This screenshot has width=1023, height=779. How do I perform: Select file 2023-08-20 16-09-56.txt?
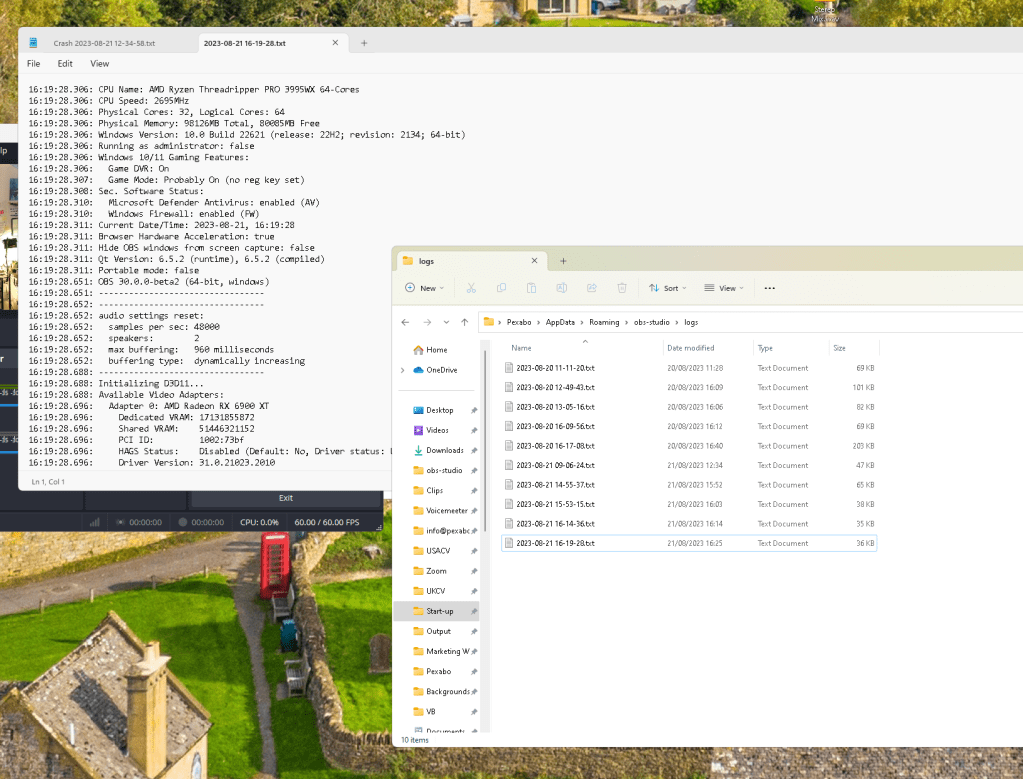click(689, 427)
